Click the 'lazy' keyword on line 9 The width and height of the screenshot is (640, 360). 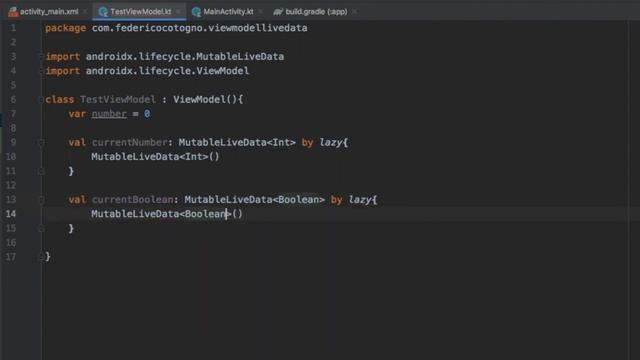point(331,142)
